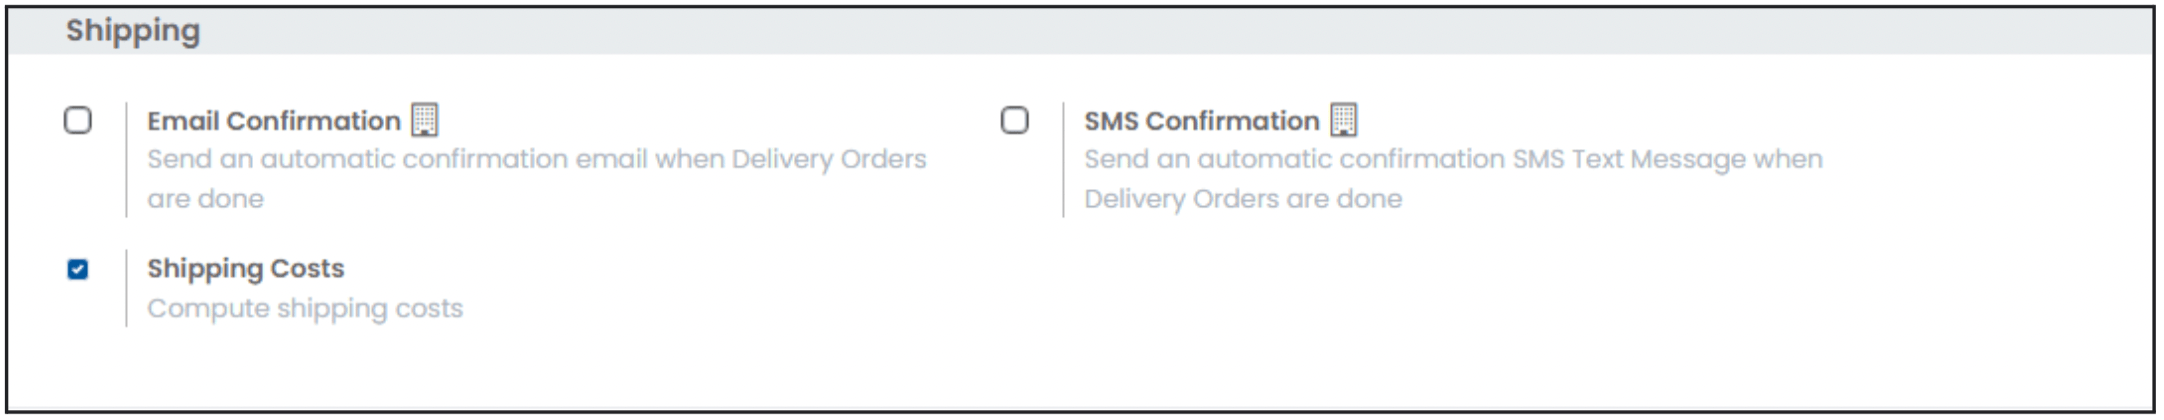Uncheck the Shipping Costs checkbox
Image resolution: width=2164 pixels, height=420 pixels.
coord(78,269)
